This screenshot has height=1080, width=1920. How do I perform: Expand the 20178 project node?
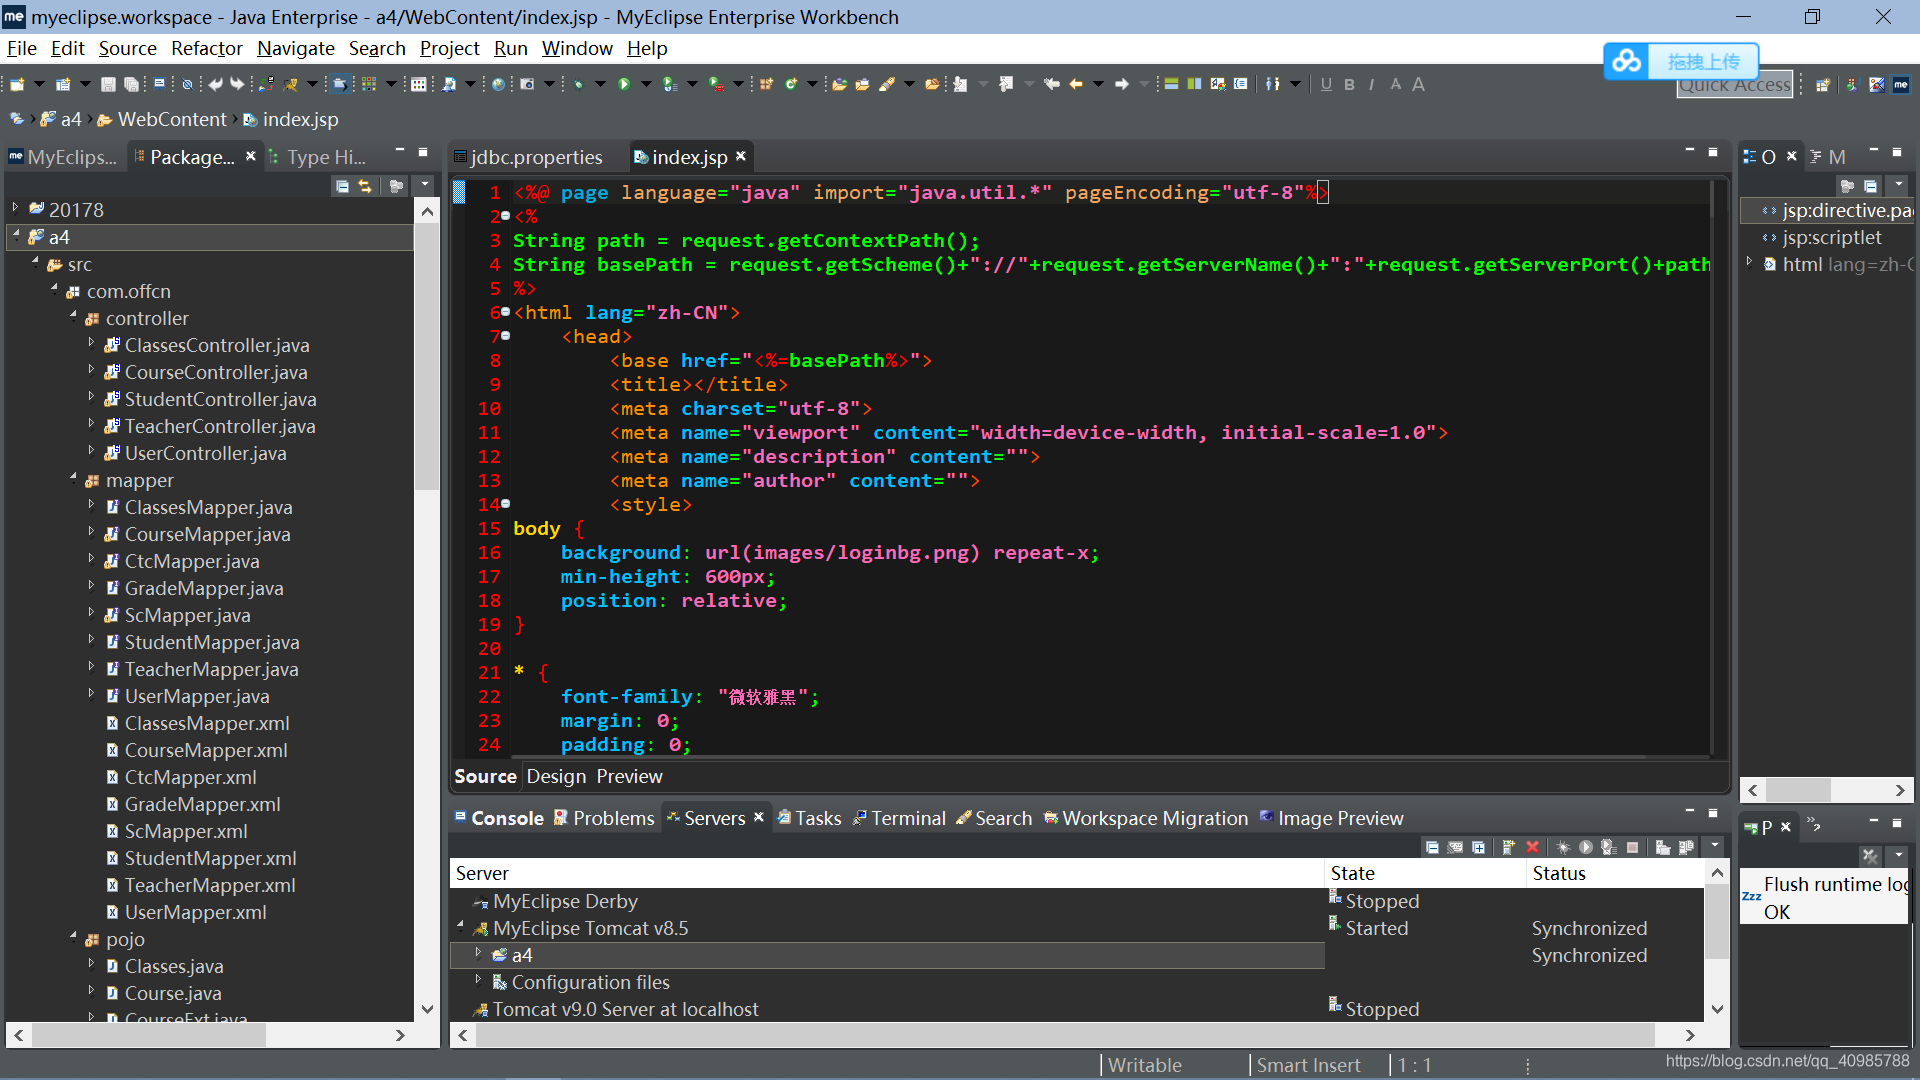(x=15, y=209)
